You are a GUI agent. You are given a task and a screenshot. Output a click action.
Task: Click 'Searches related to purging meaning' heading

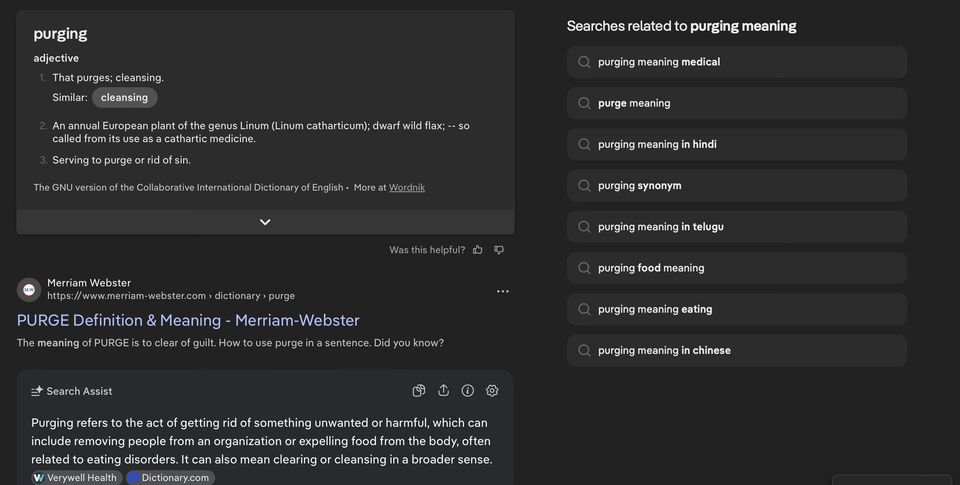click(x=681, y=26)
